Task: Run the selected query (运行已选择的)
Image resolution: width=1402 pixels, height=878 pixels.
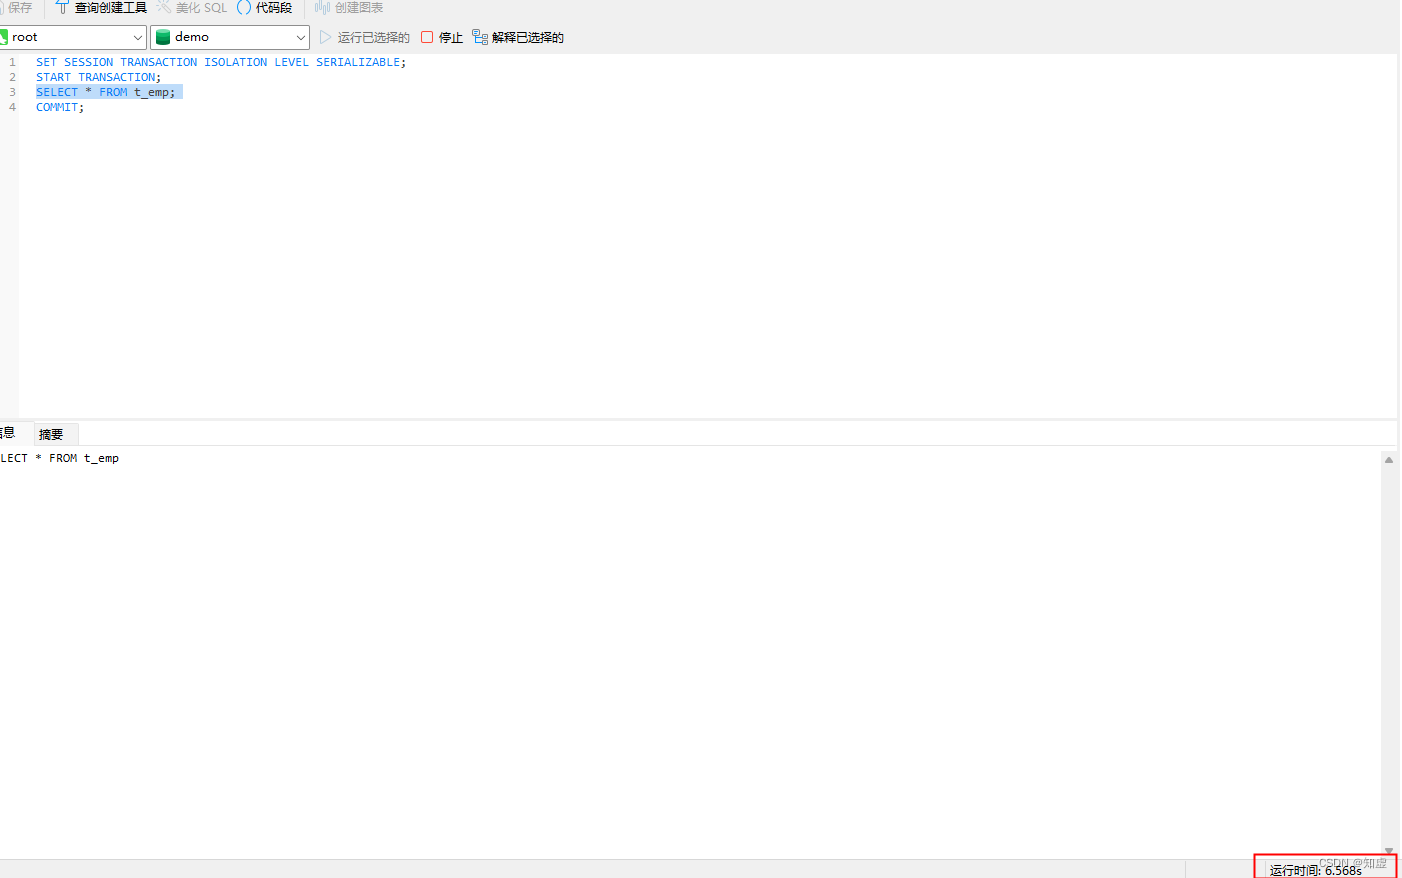Action: click(x=364, y=37)
